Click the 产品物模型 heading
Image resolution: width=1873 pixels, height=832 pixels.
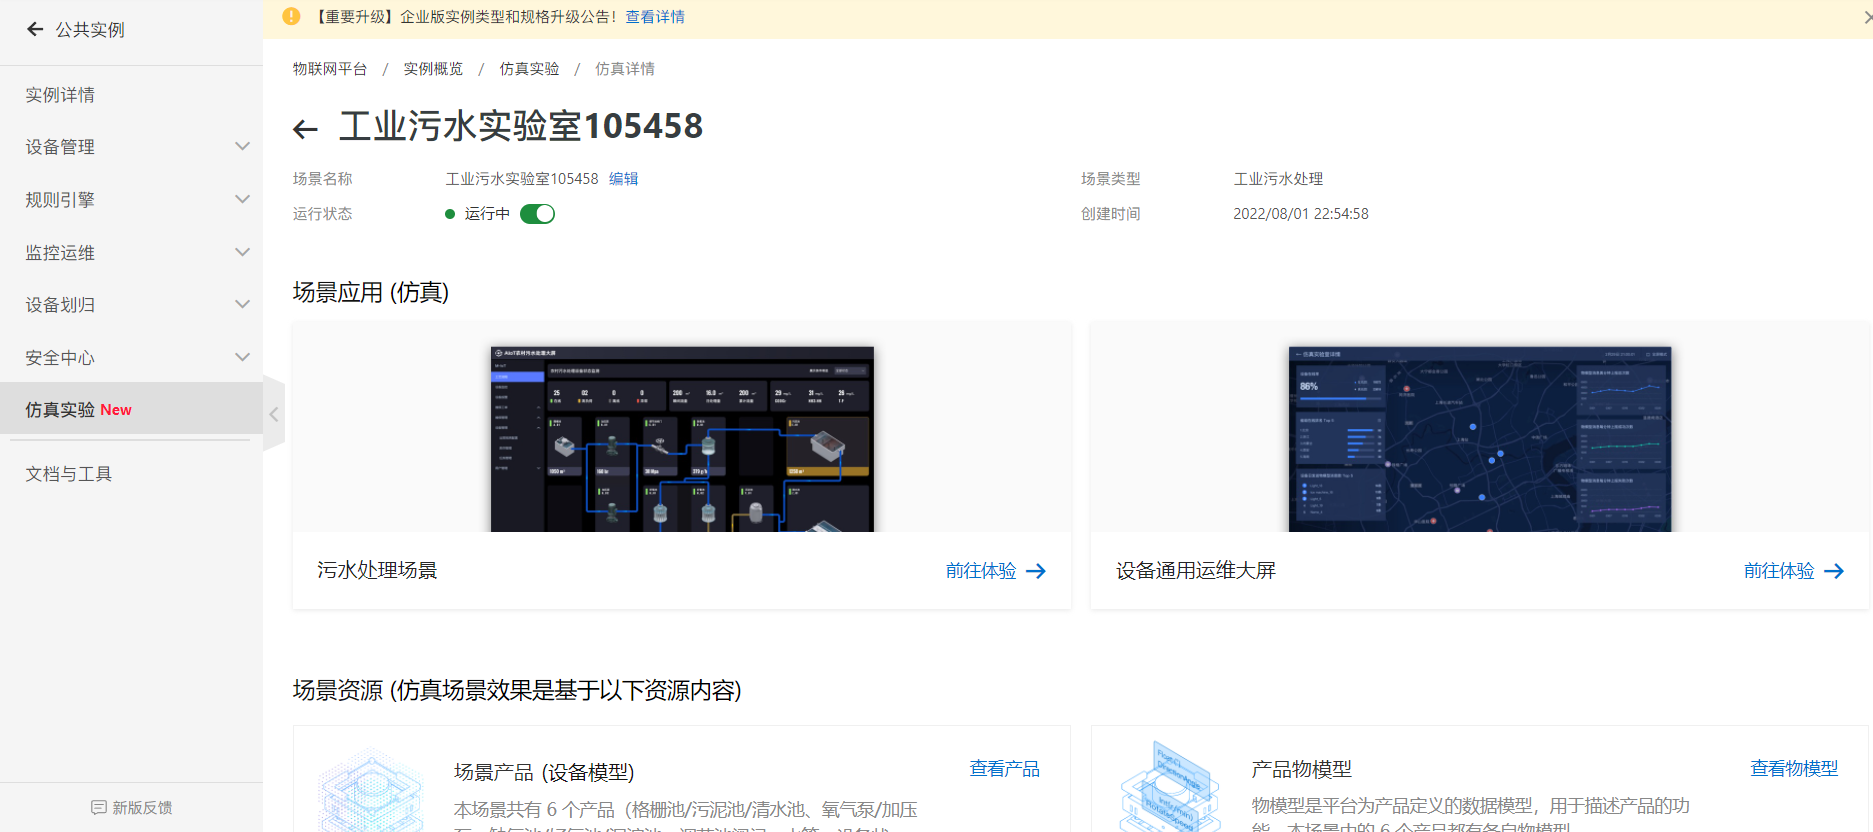tap(1301, 769)
